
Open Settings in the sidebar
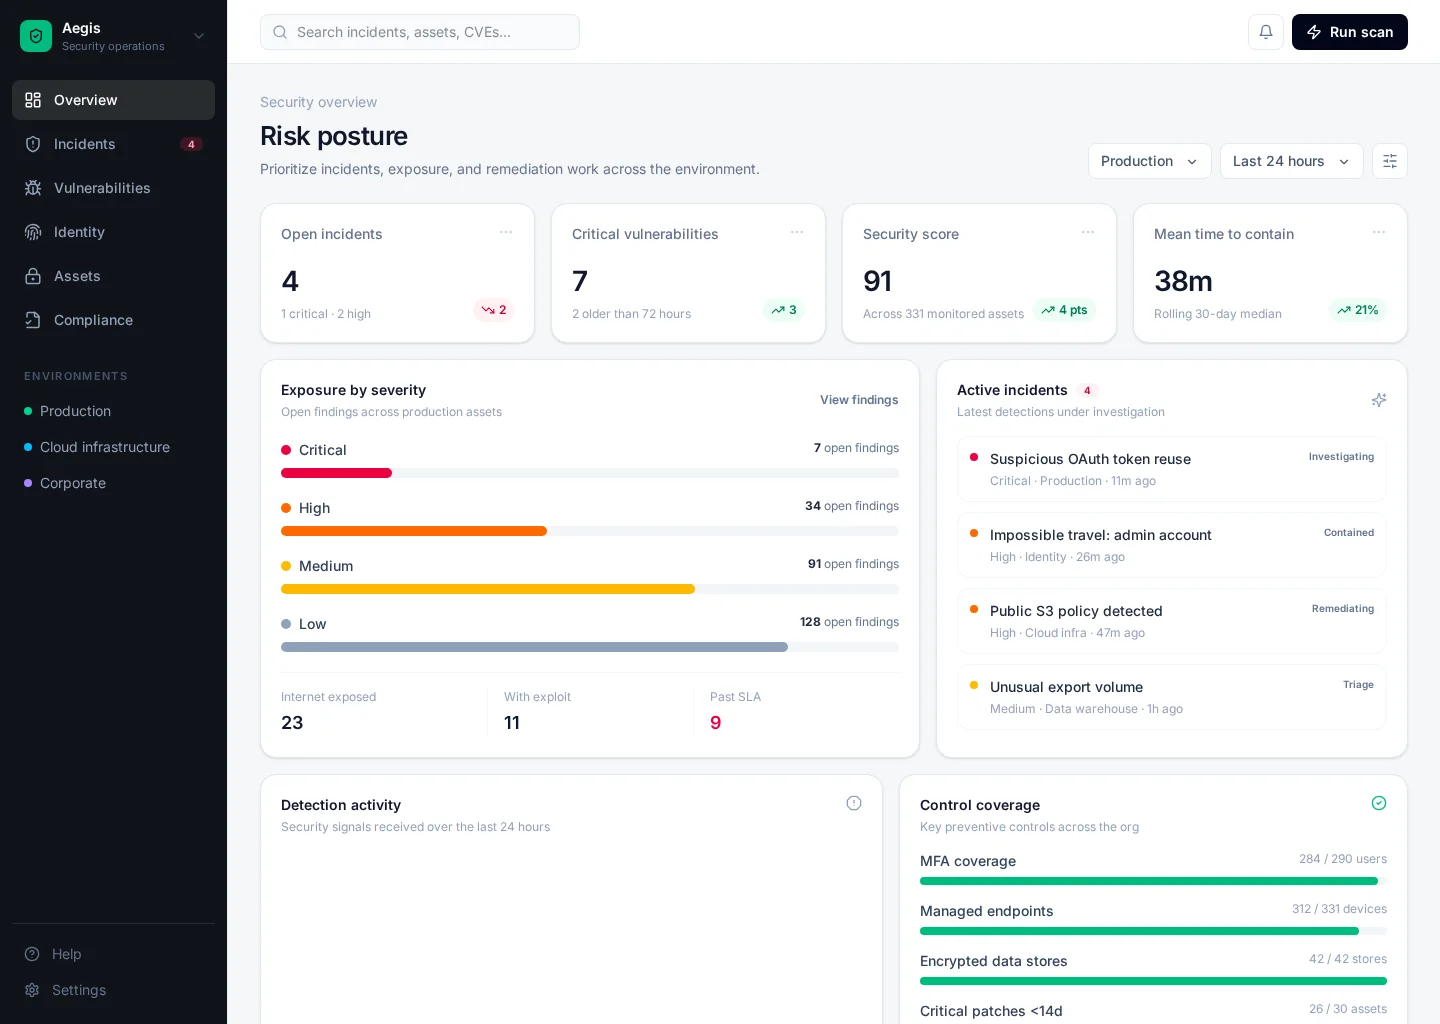click(x=113, y=990)
